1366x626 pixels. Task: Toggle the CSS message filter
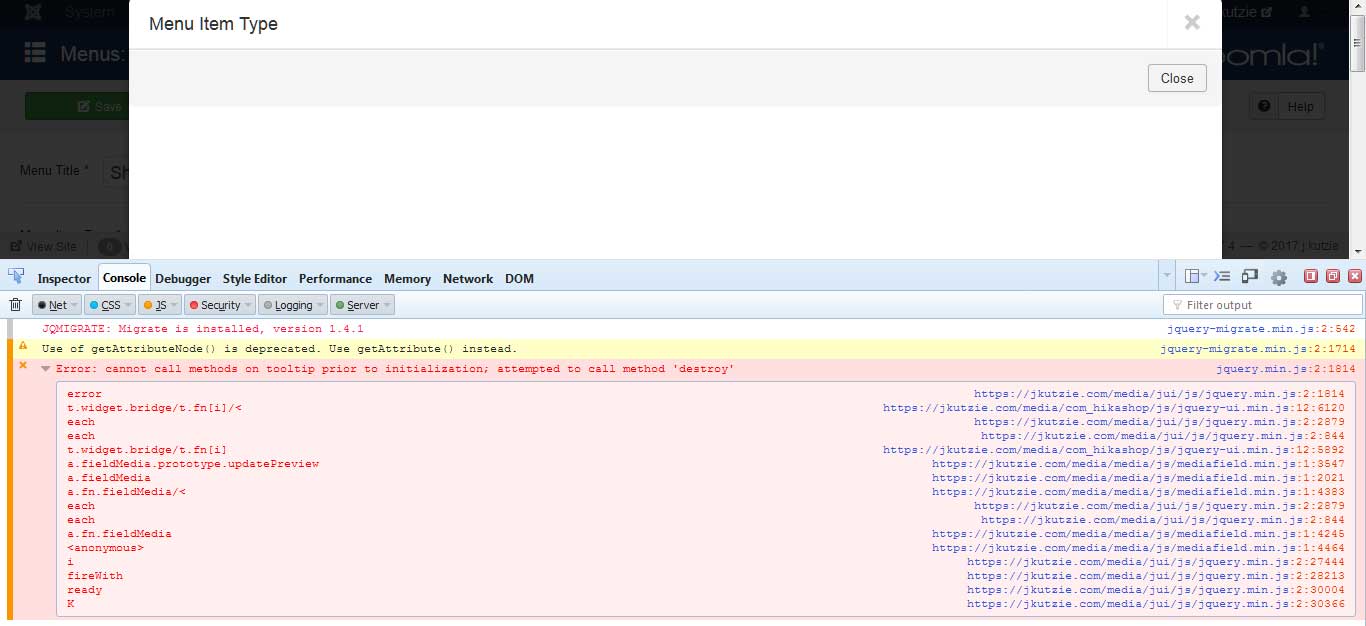[105, 305]
